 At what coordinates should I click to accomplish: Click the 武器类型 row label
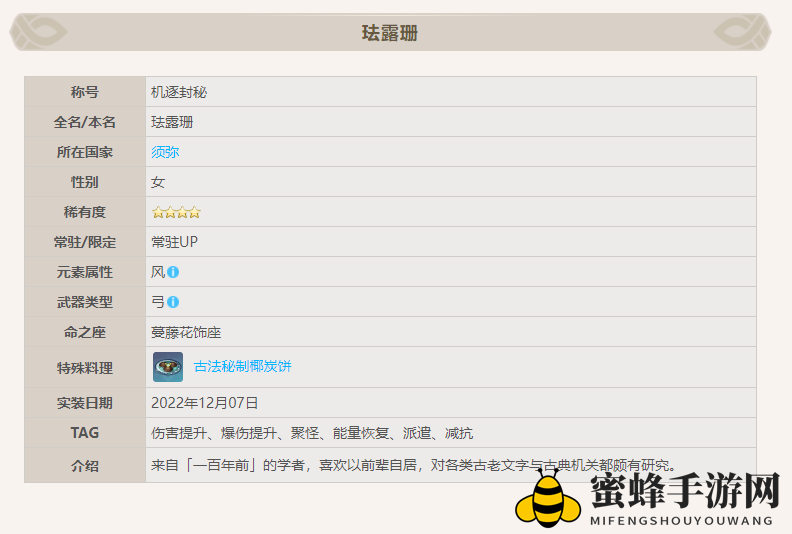(85, 302)
